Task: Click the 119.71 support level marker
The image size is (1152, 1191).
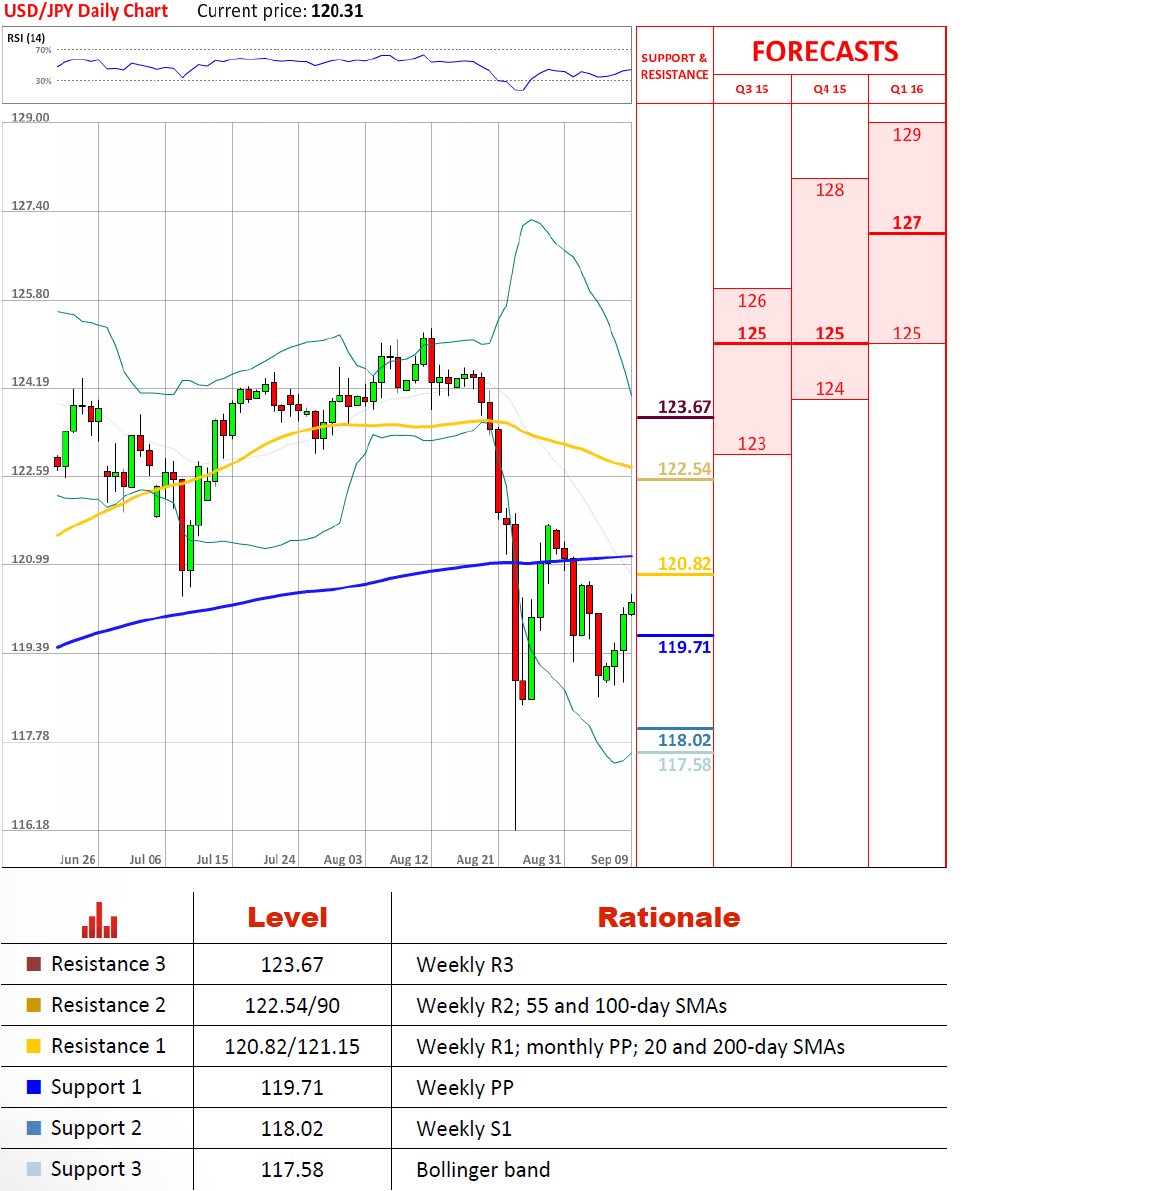Action: tap(684, 647)
